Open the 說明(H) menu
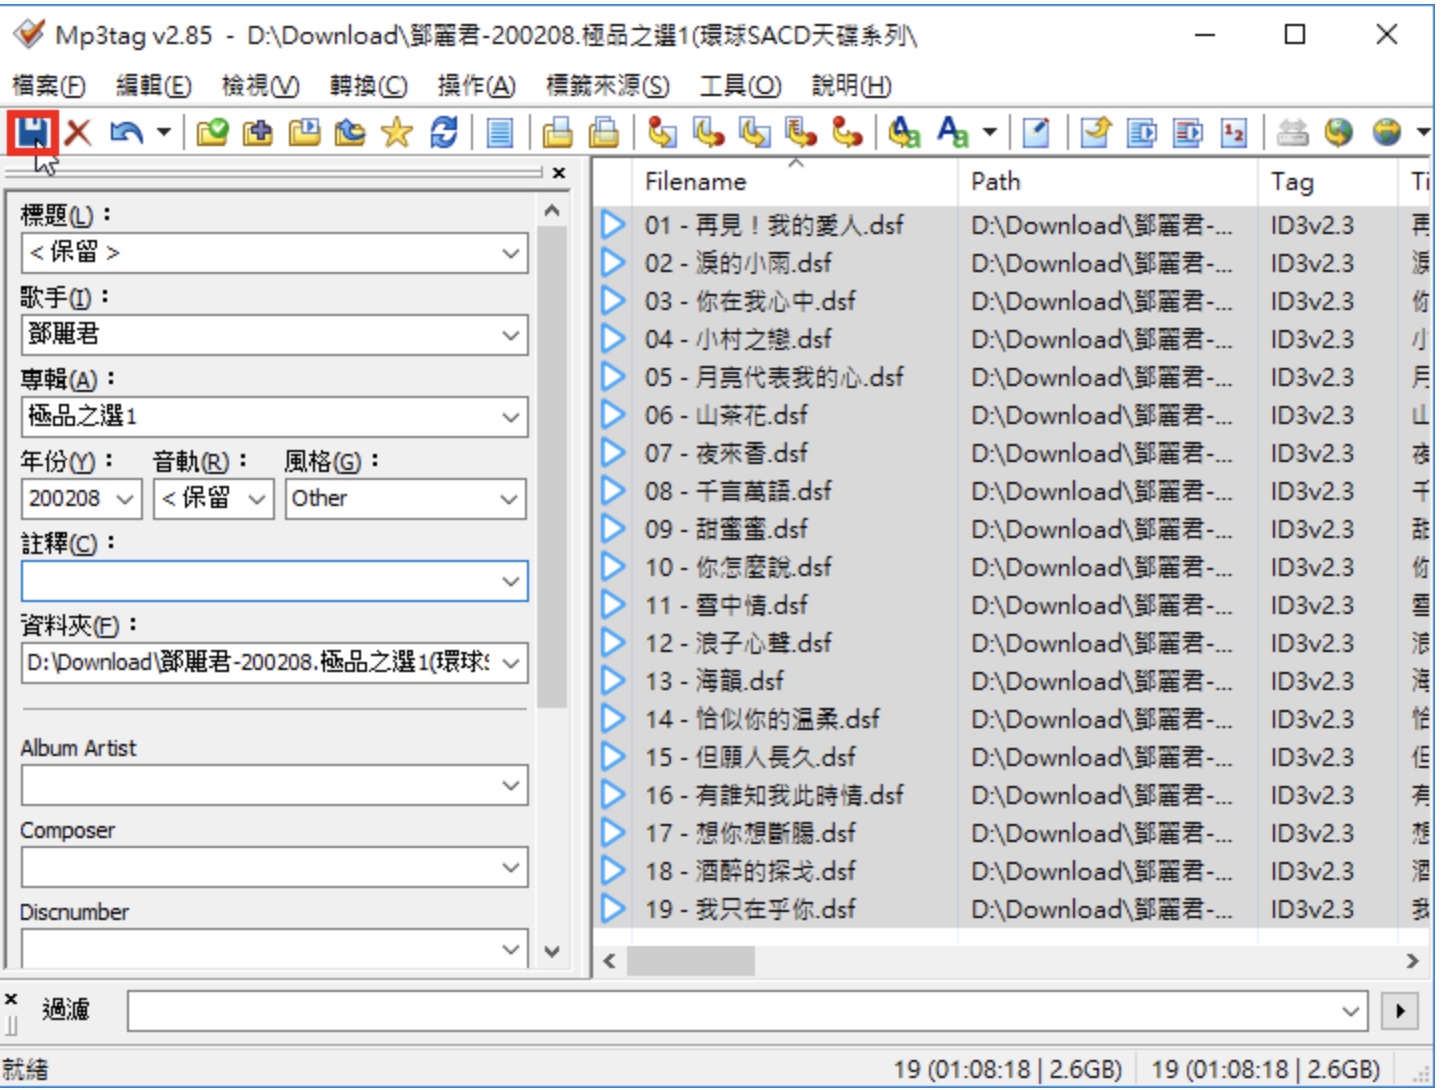This screenshot has width=1446, height=1090. coord(851,86)
